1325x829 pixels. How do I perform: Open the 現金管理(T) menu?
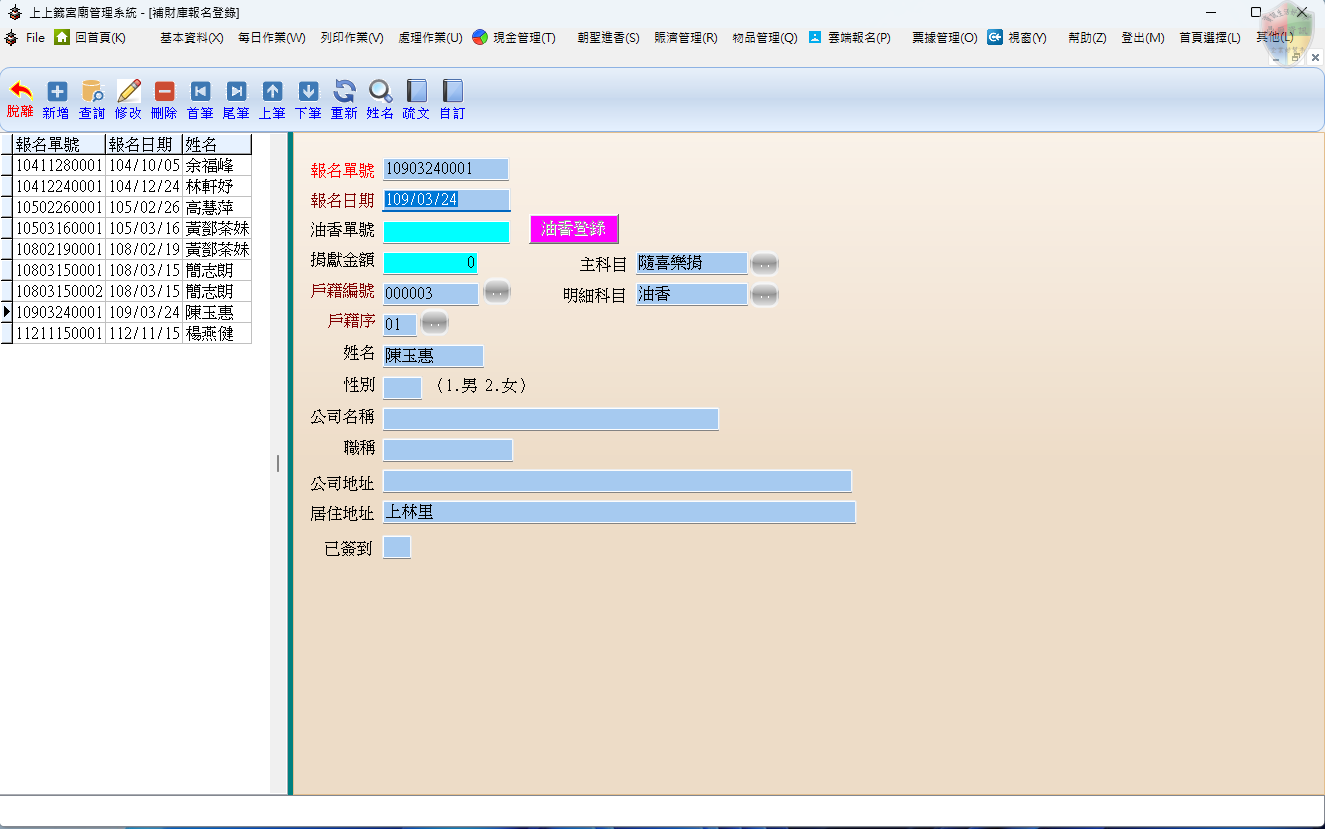tap(514, 38)
